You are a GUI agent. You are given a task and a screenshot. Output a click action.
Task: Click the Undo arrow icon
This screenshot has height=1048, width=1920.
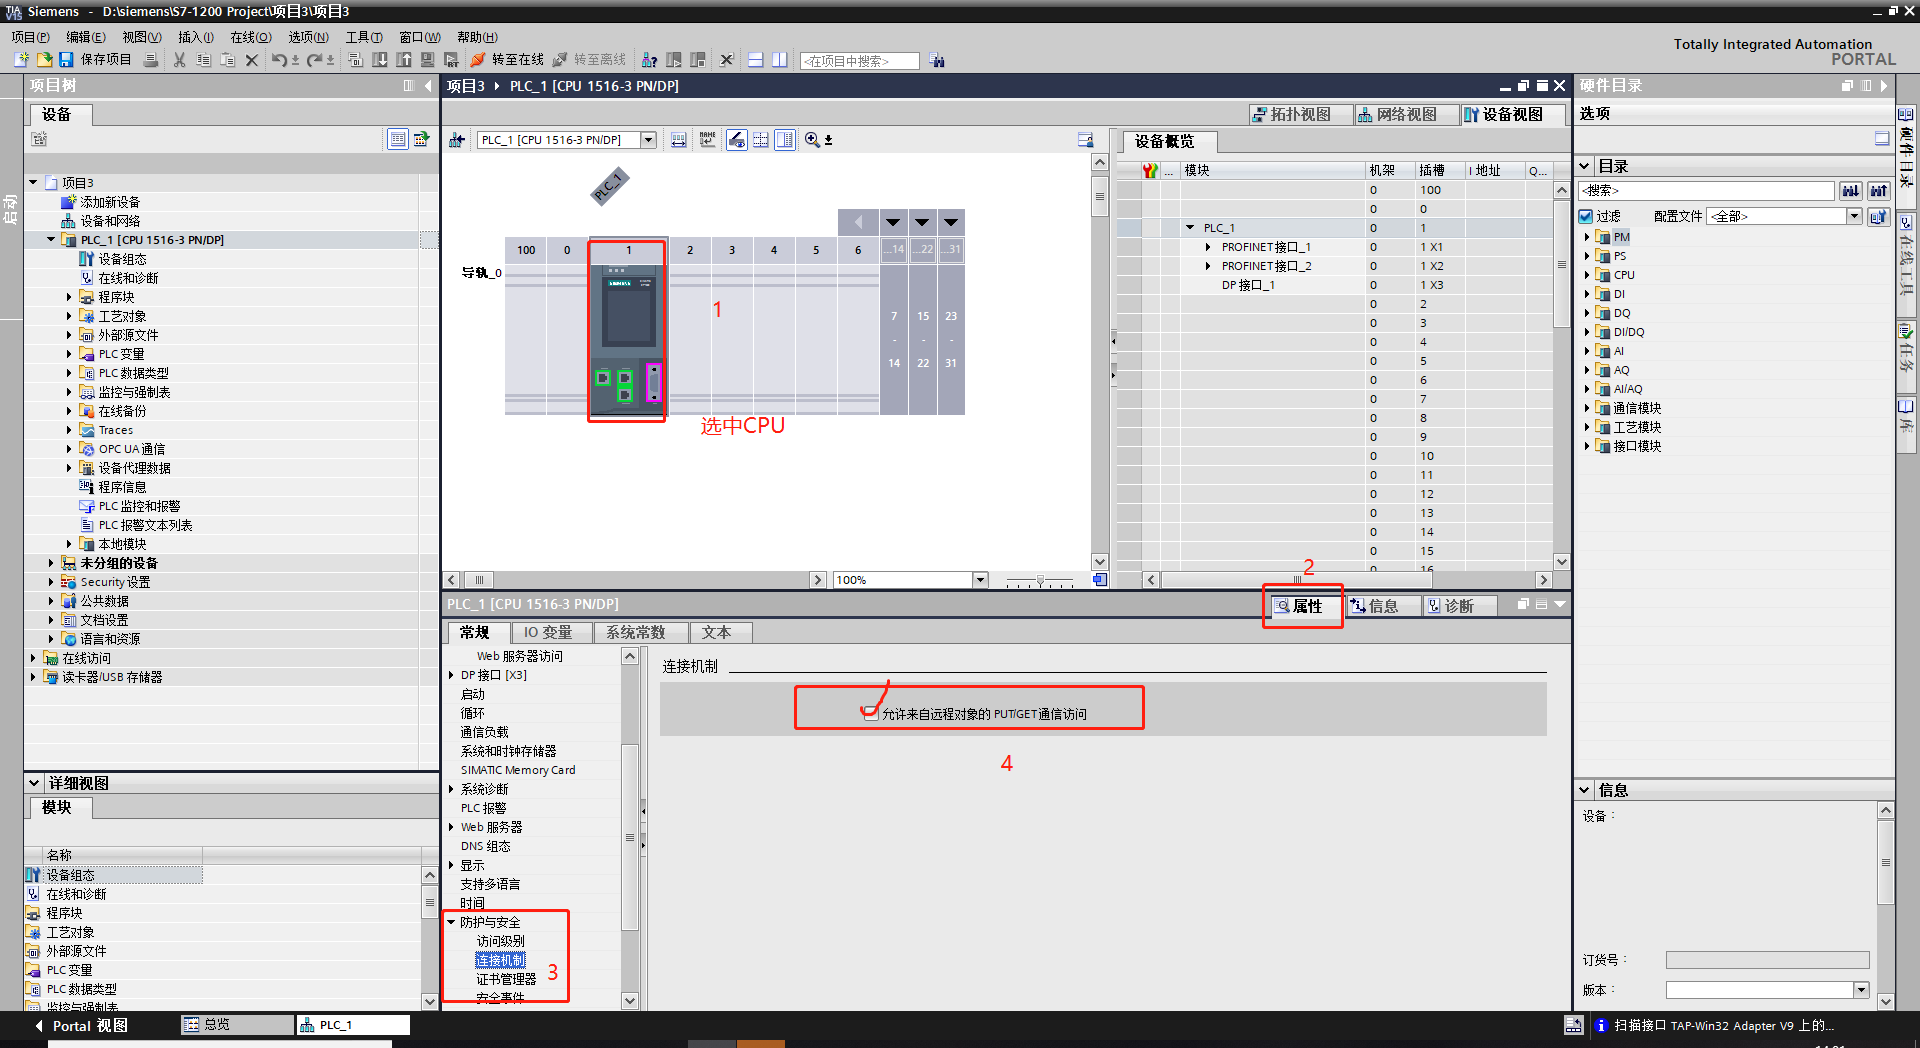coord(279,60)
